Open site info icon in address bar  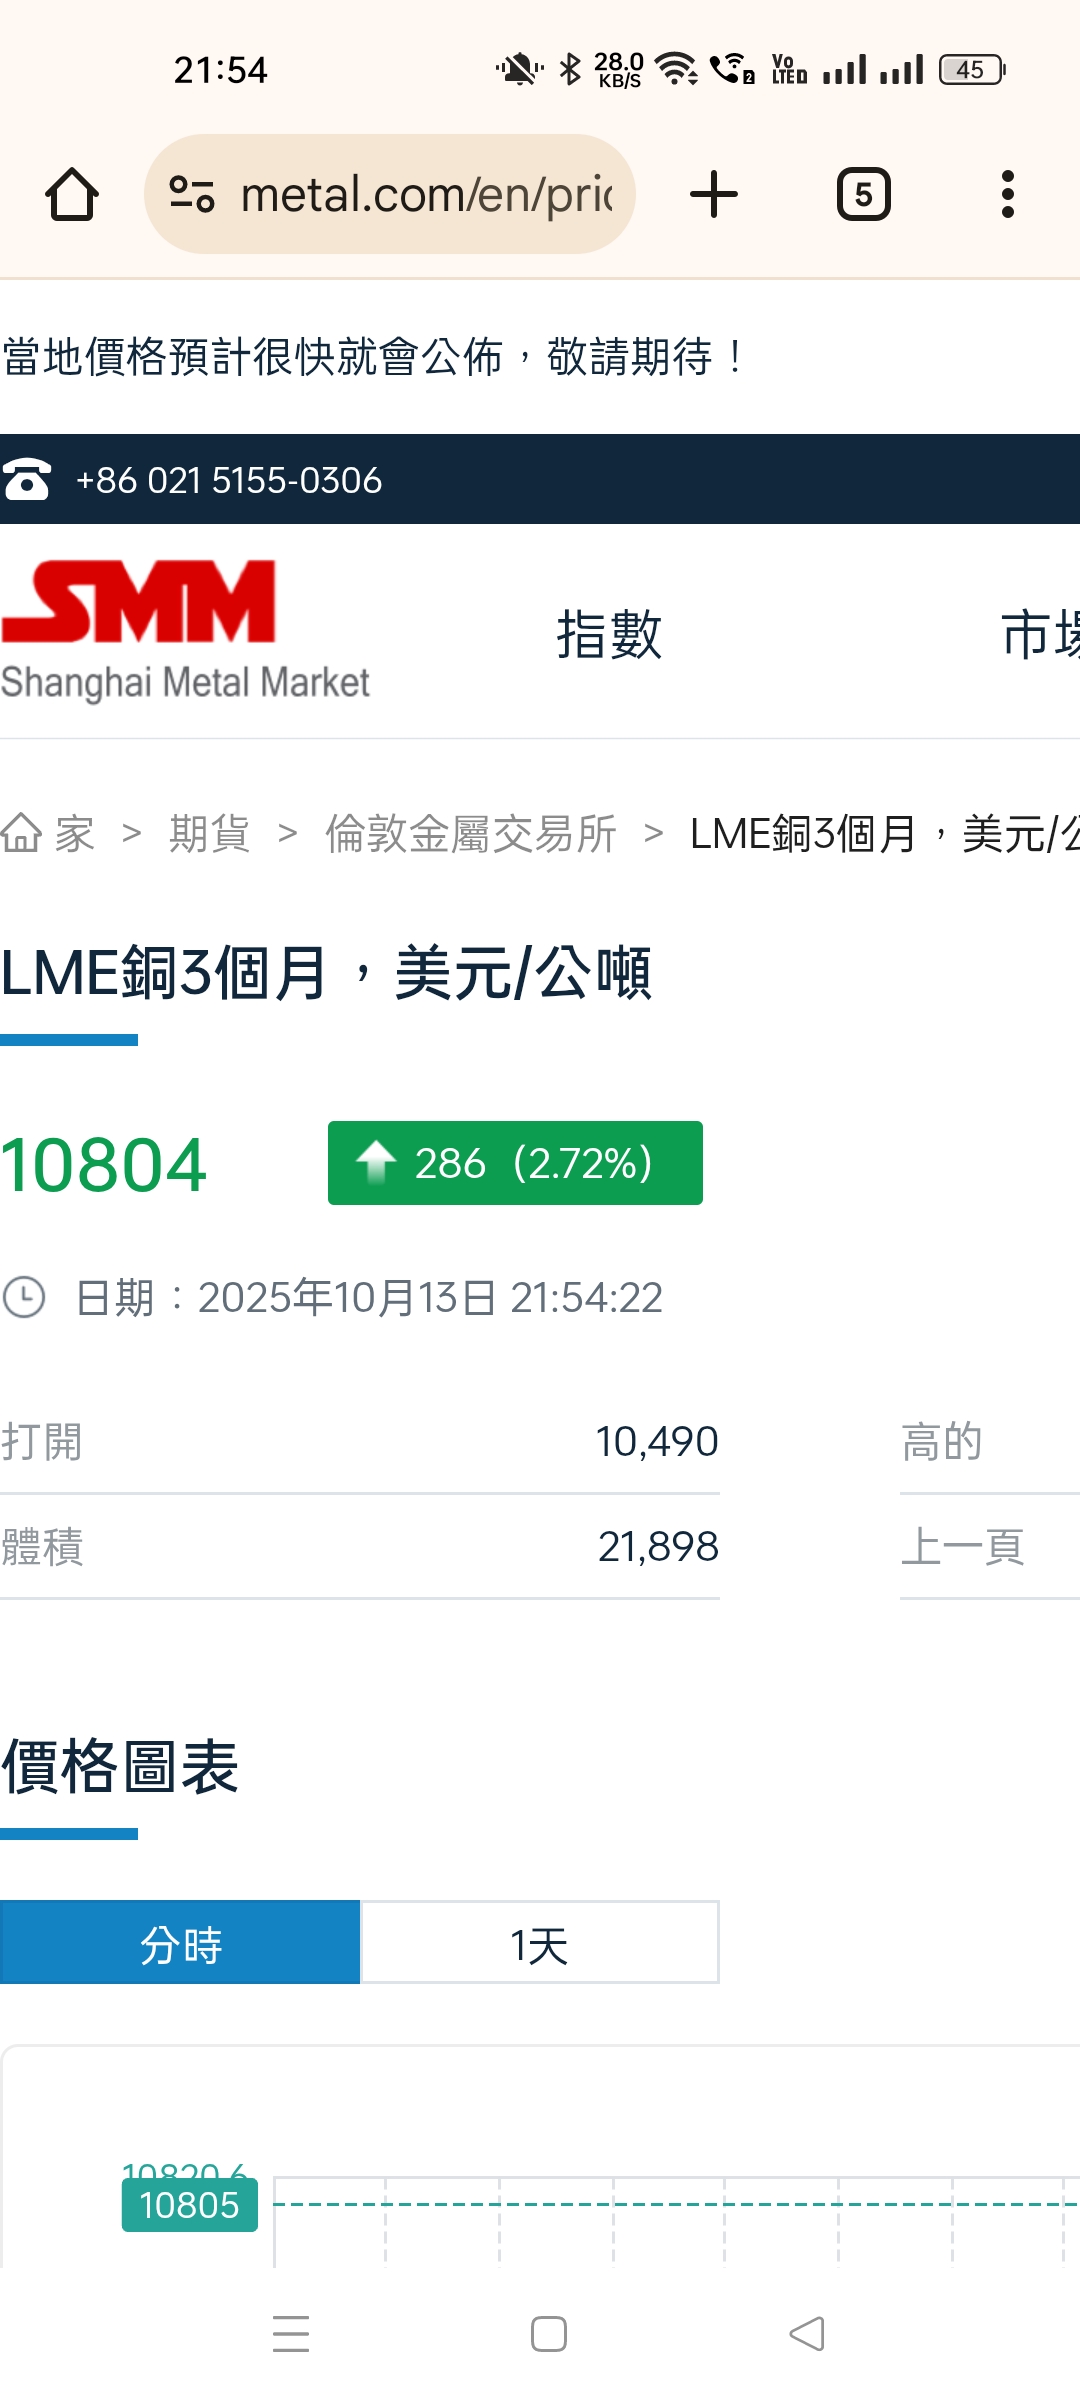(x=191, y=194)
